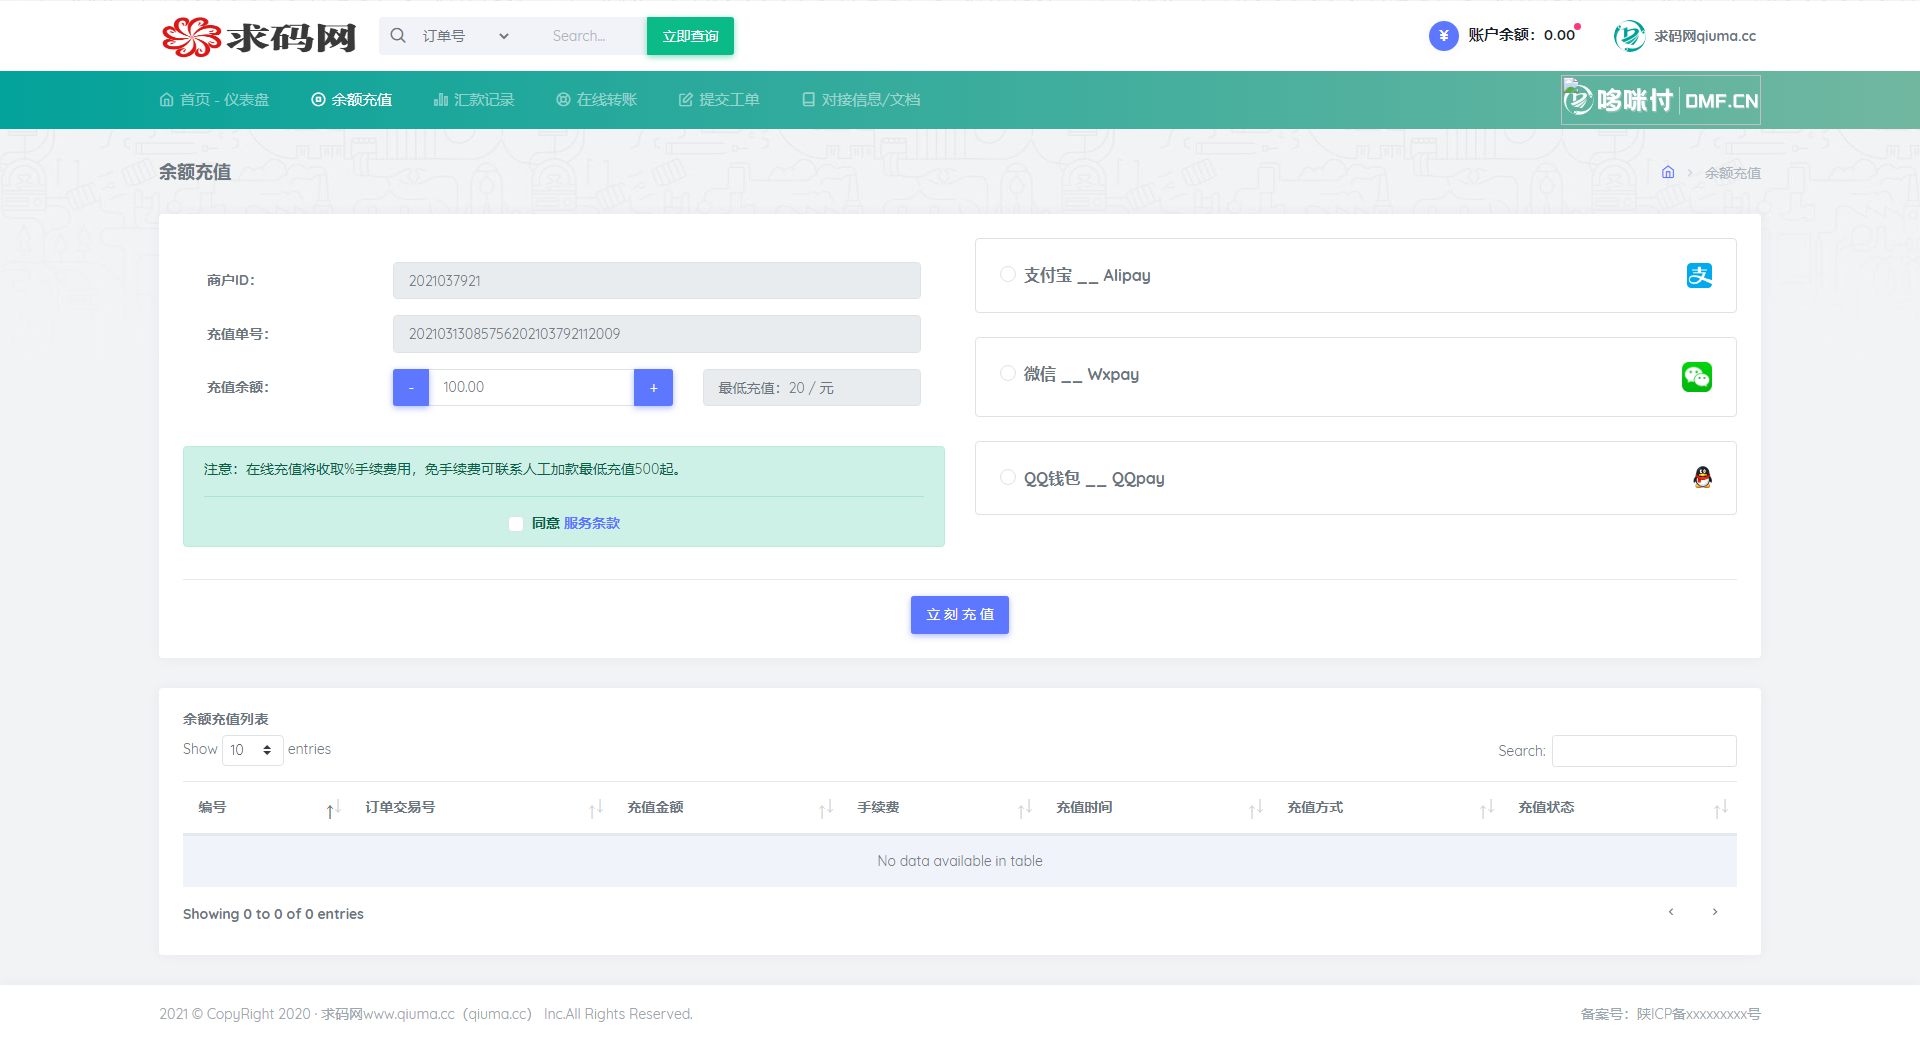
Task: Check the 同意 服务条款 checkbox
Action: [x=516, y=524]
